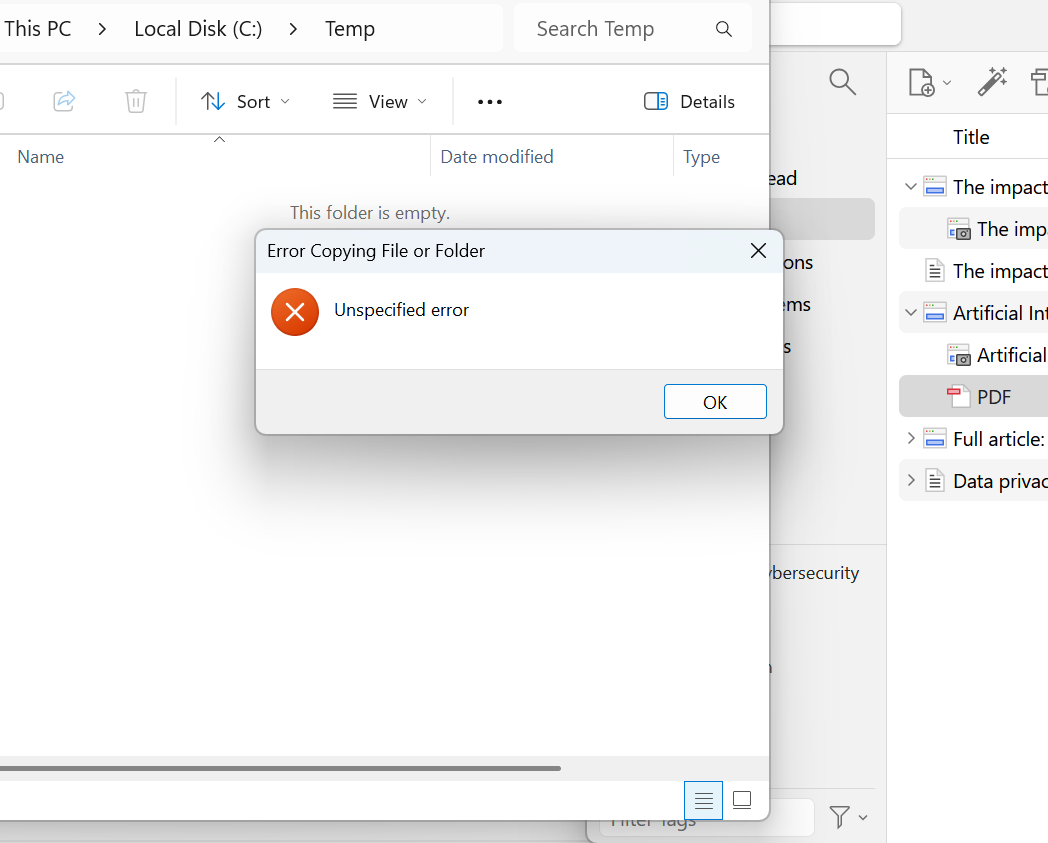The height and width of the screenshot is (843, 1048).
Task: Click the red error icon in dialog
Action: point(295,312)
